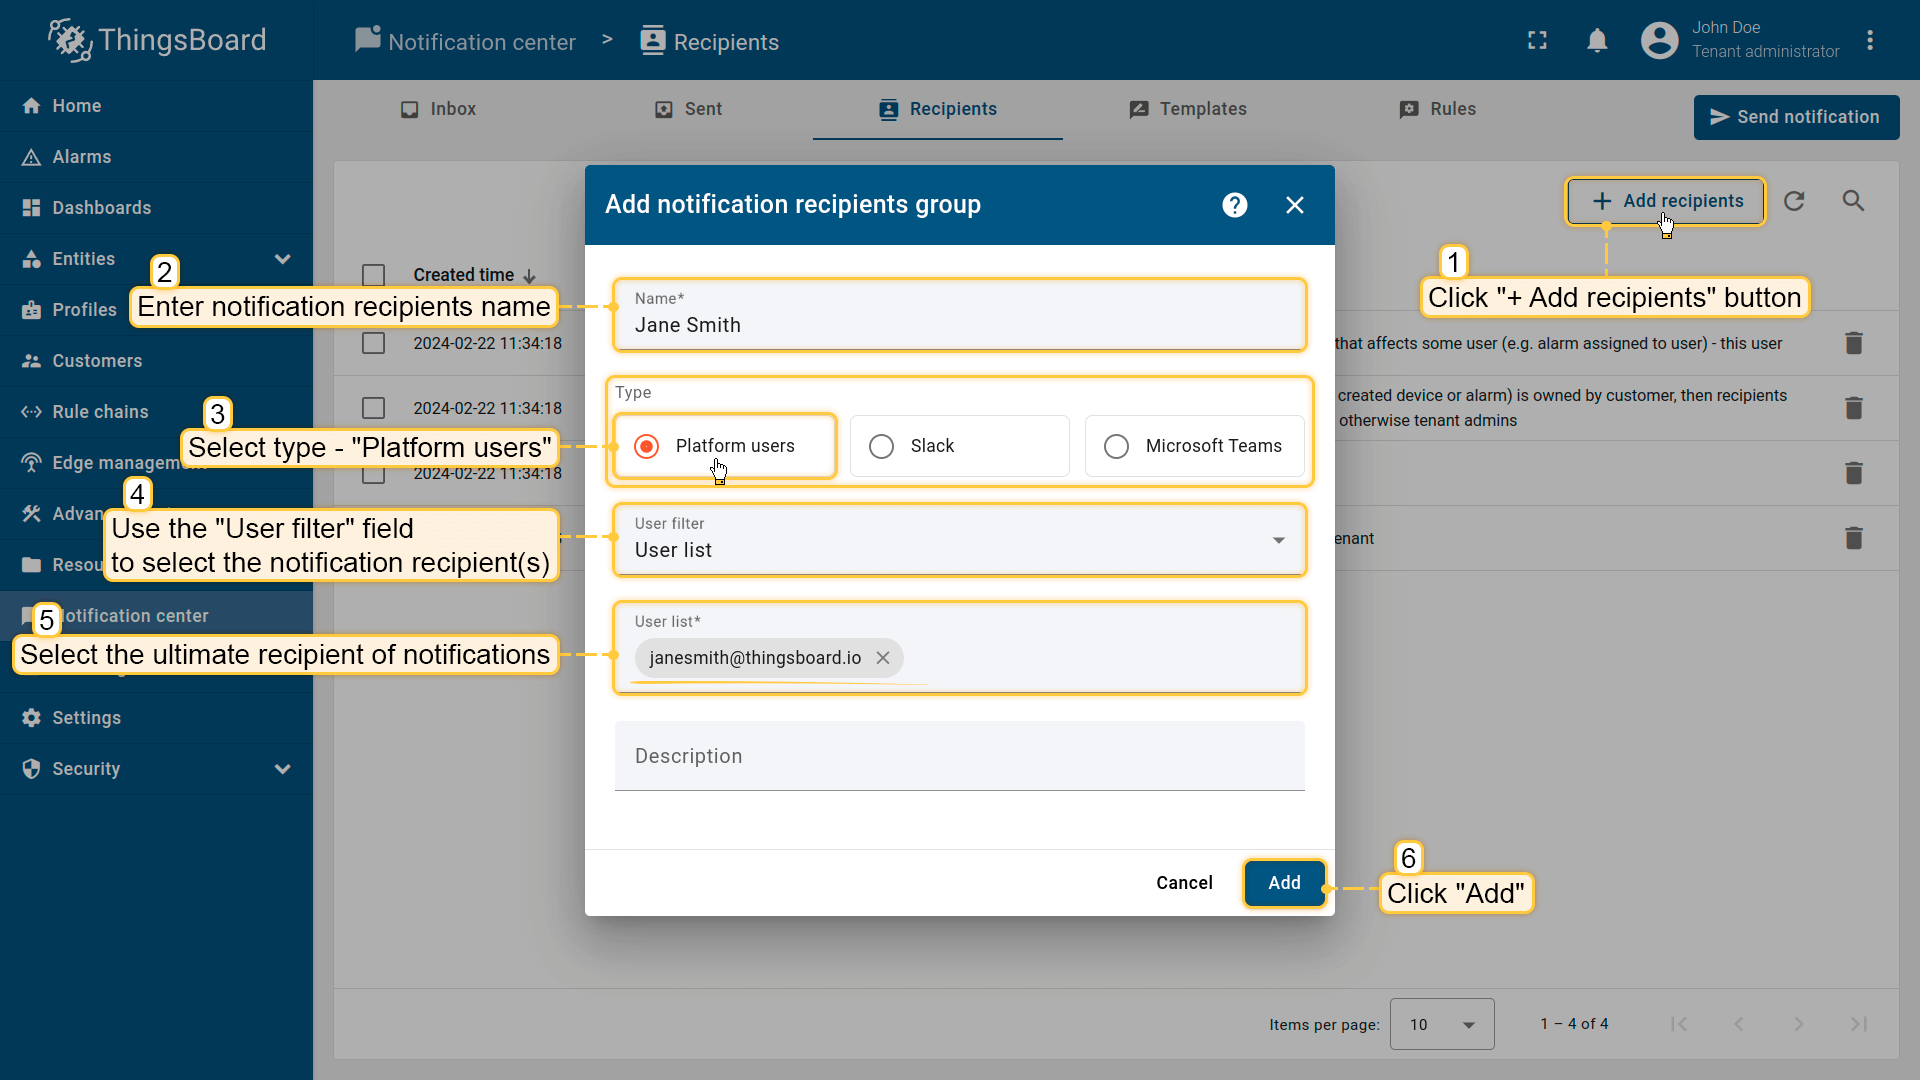Click into the Description field
This screenshot has height=1080, width=1920.
[x=958, y=757]
